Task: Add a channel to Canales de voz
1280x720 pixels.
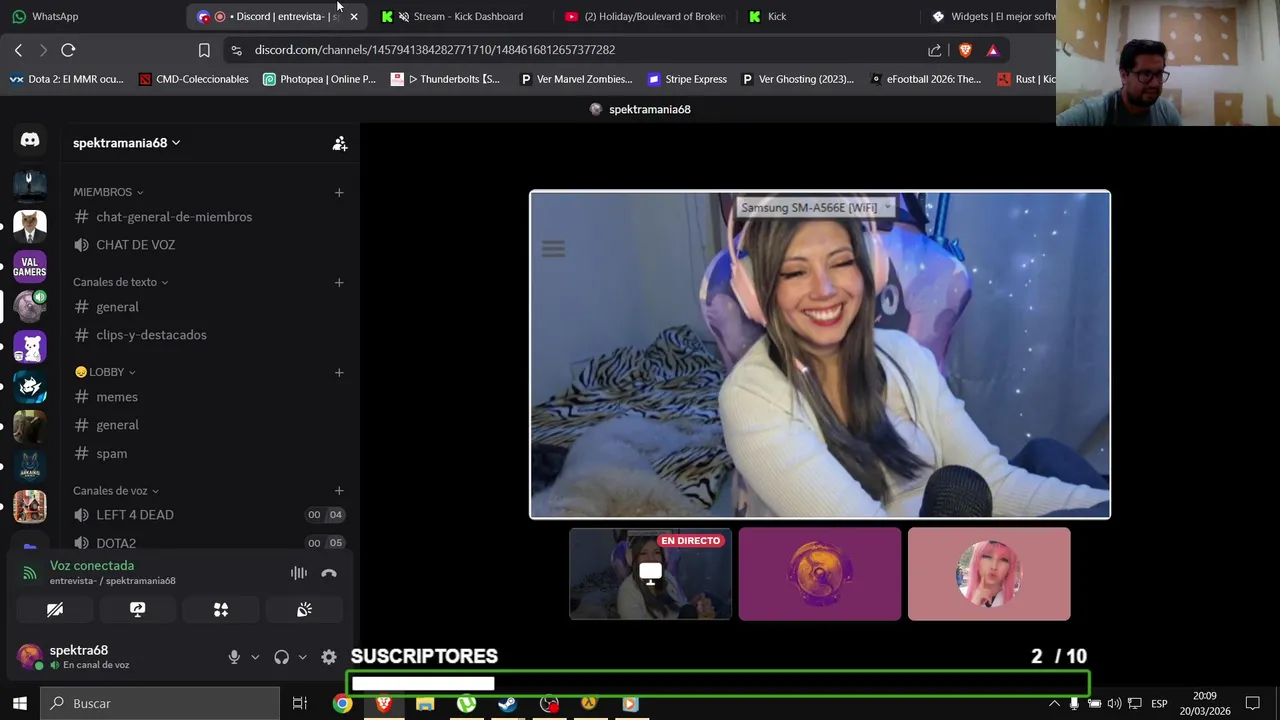Action: coord(339,491)
